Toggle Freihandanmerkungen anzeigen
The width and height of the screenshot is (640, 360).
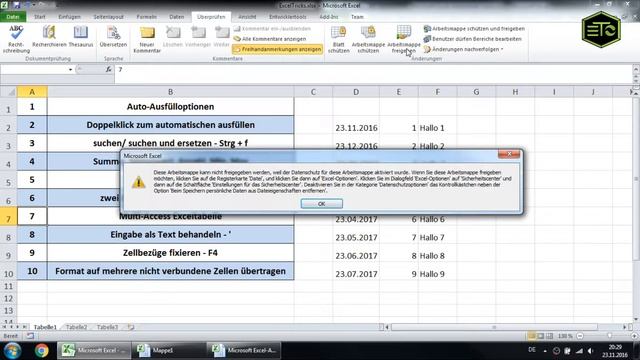click(278, 49)
